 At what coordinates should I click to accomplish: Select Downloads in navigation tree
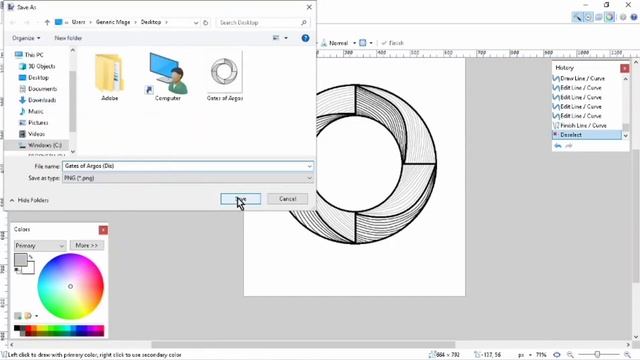[x=38, y=100]
